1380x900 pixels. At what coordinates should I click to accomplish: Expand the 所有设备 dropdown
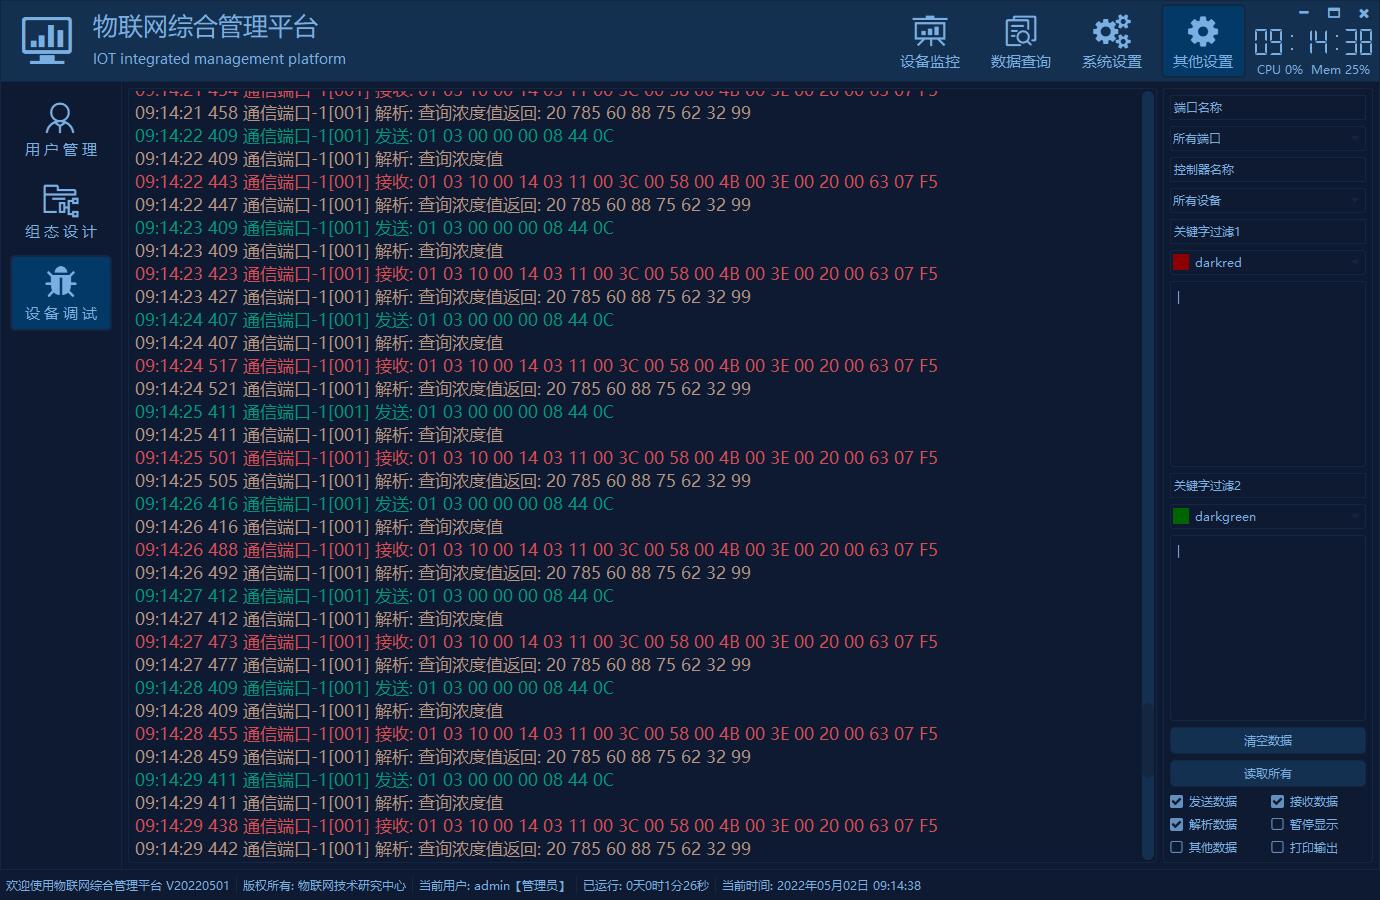pyautogui.click(x=1267, y=201)
